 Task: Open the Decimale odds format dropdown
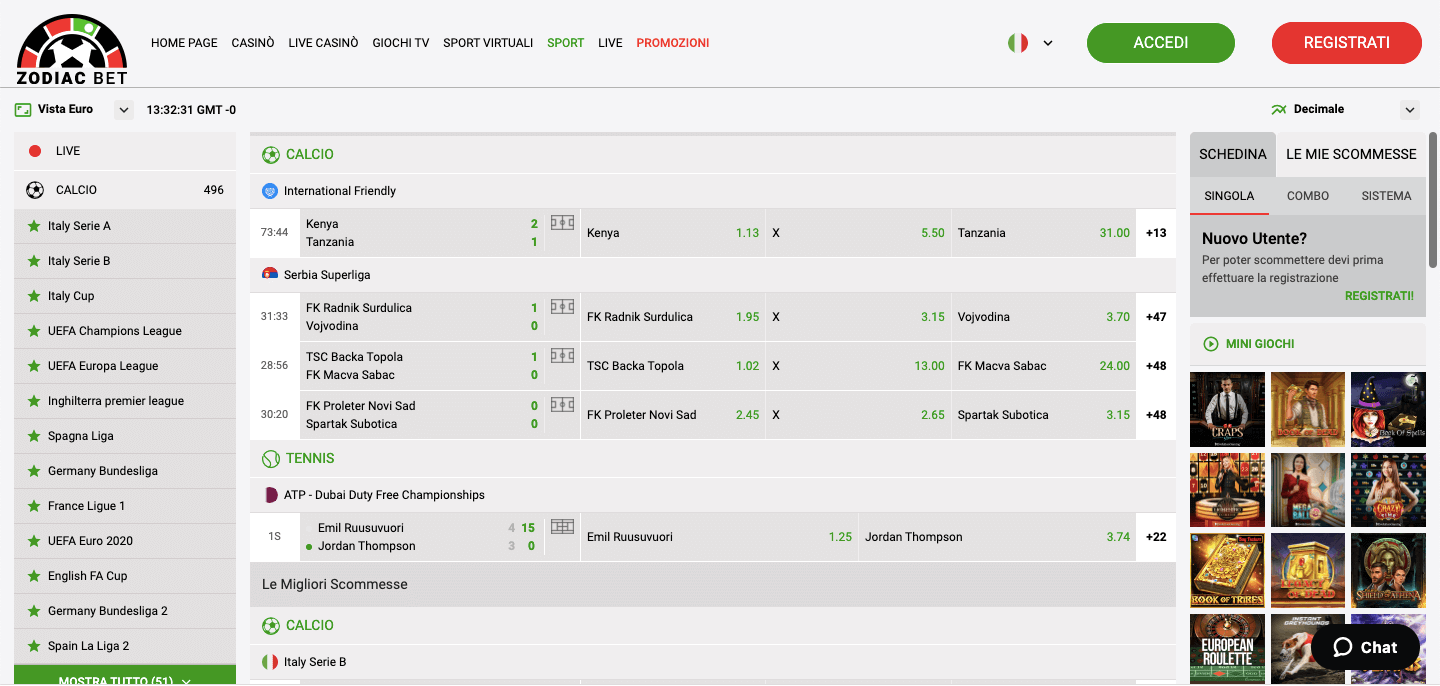tap(1409, 109)
